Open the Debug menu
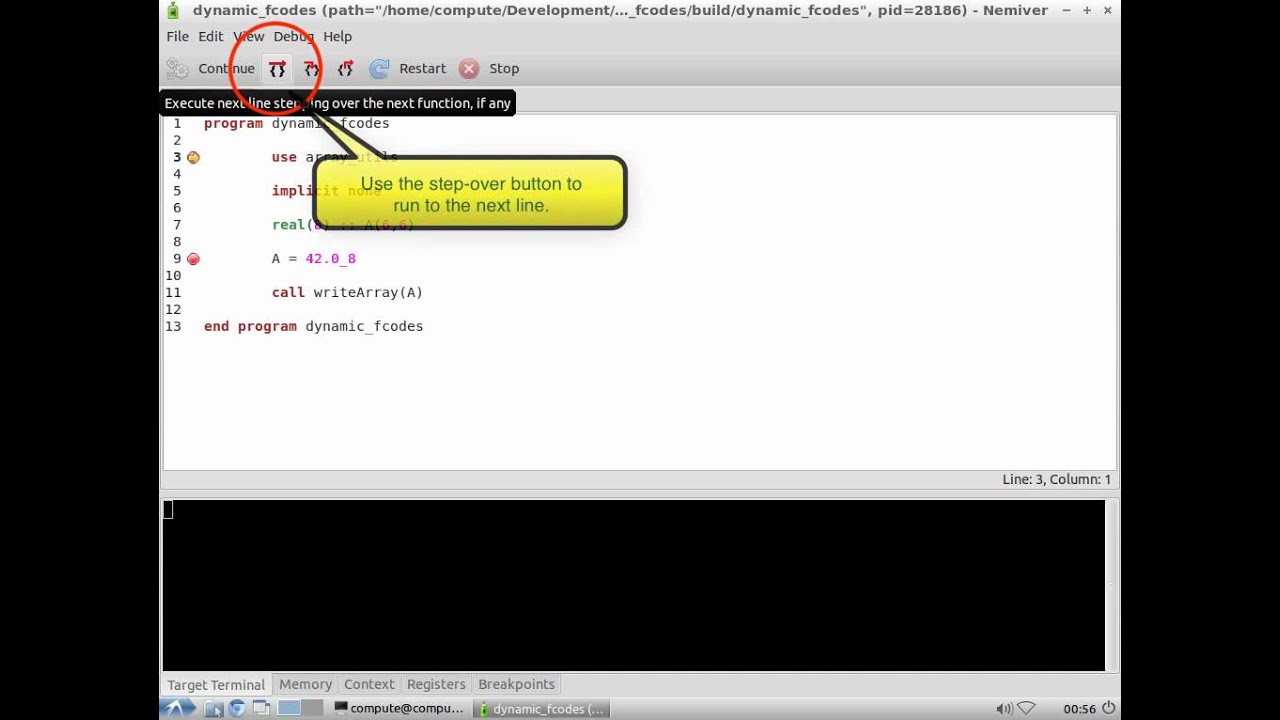The height and width of the screenshot is (720, 1280). point(293,36)
